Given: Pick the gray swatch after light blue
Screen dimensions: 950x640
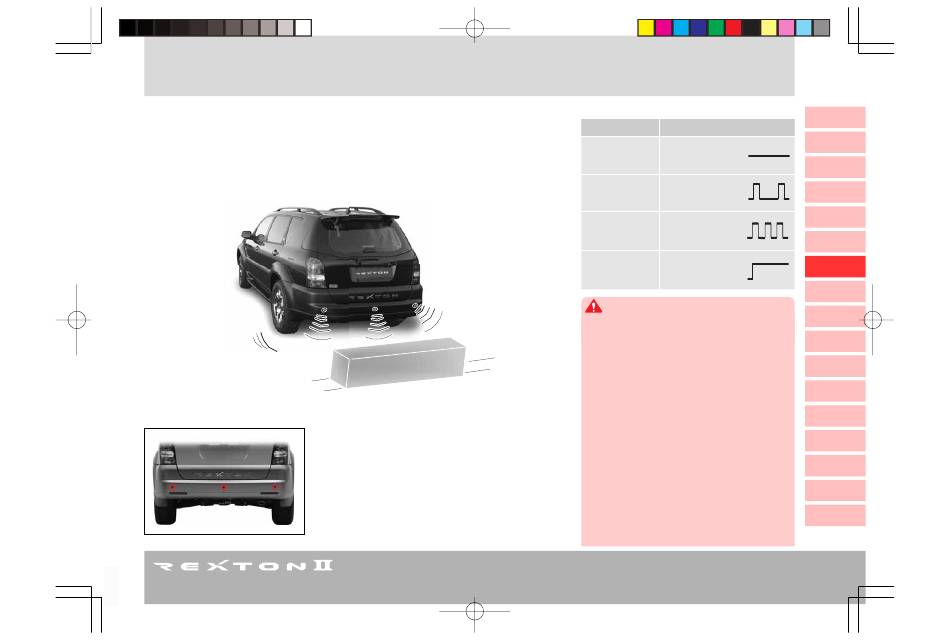Looking at the screenshot, I should coord(821,28).
